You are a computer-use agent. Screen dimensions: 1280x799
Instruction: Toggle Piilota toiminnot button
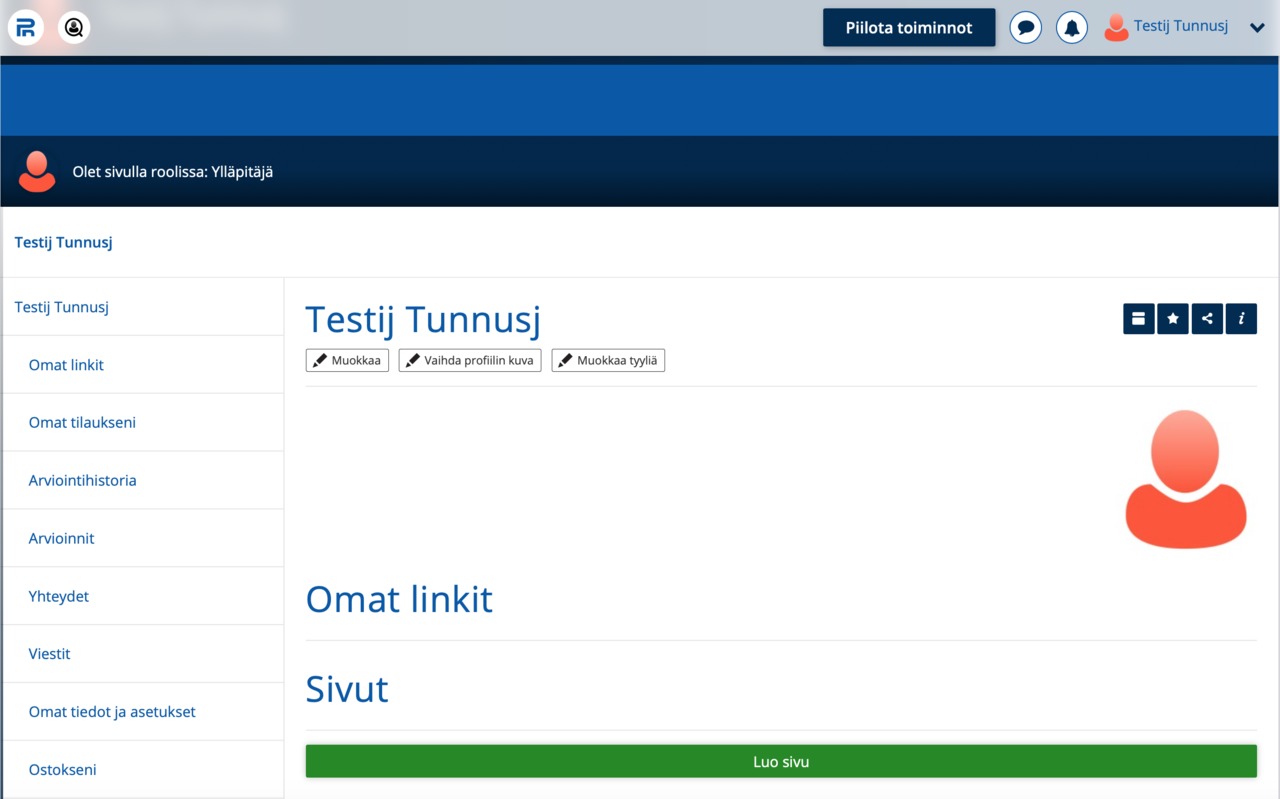(x=908, y=28)
